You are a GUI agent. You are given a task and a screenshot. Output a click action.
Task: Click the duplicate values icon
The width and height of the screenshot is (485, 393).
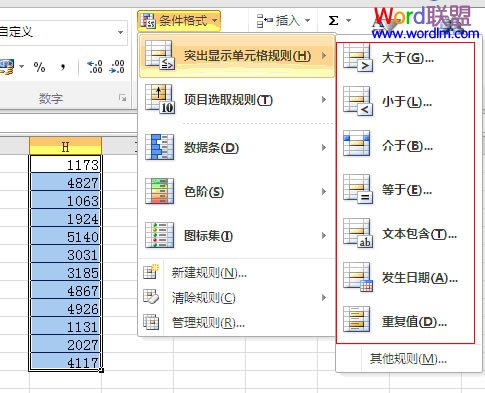pyautogui.click(x=357, y=319)
